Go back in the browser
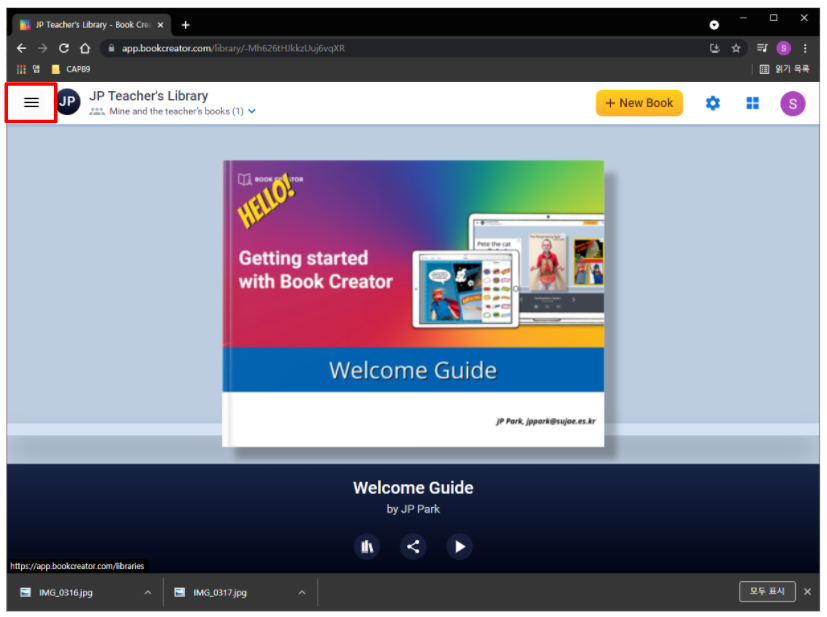The image size is (827, 617). tap(22, 48)
